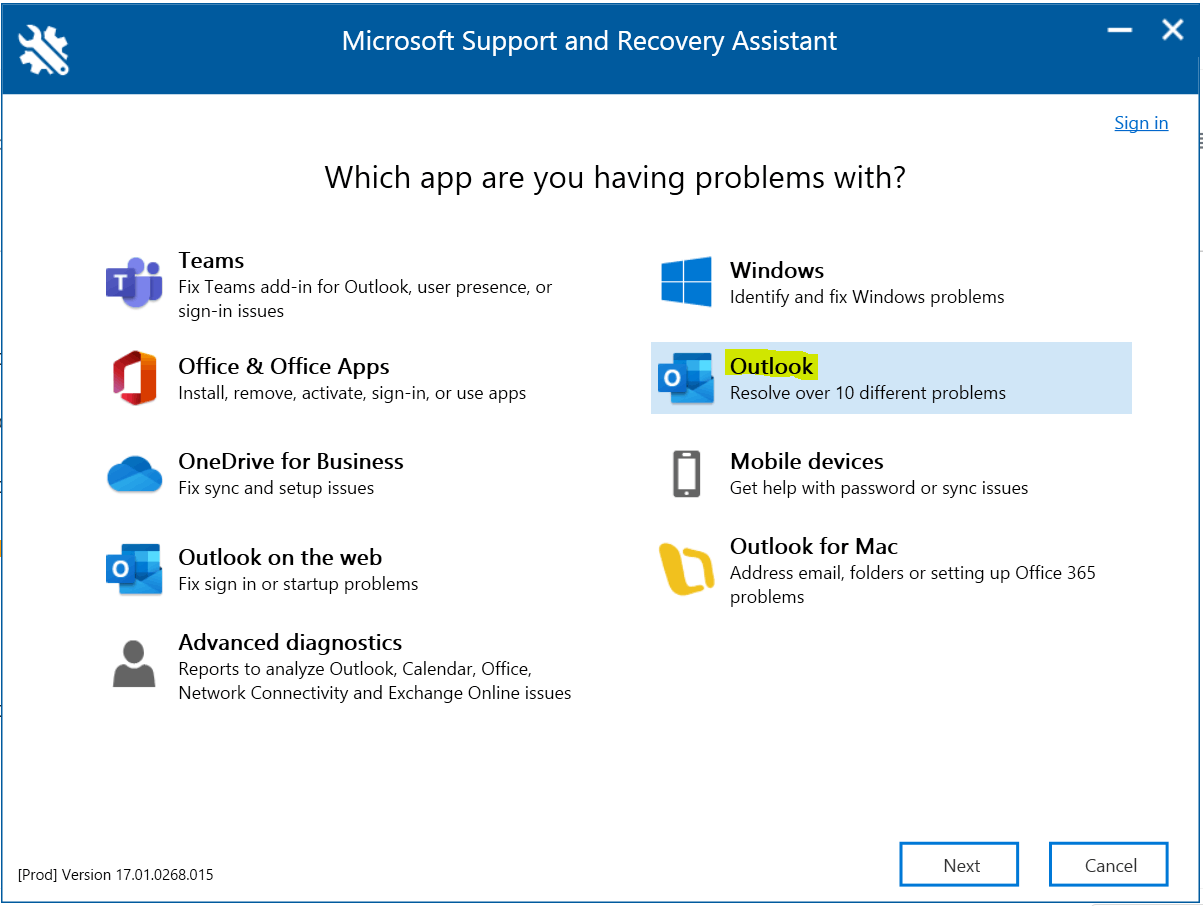The height and width of the screenshot is (906, 1203).
Task: Click the OneDrive for Business cloud icon
Action: click(x=134, y=473)
